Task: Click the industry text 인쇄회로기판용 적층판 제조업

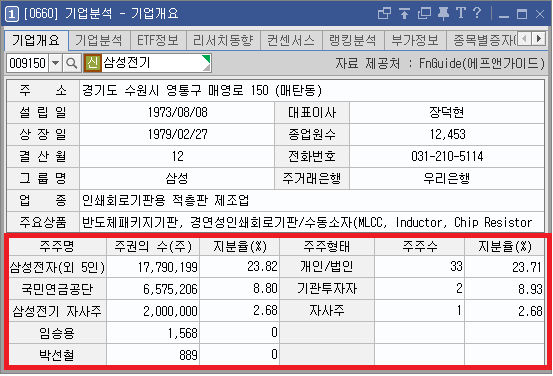Action: click(x=165, y=201)
